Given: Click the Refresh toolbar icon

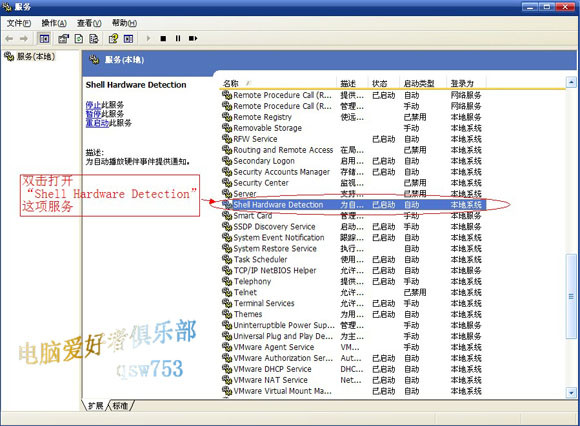Looking at the screenshot, I should [x=79, y=38].
